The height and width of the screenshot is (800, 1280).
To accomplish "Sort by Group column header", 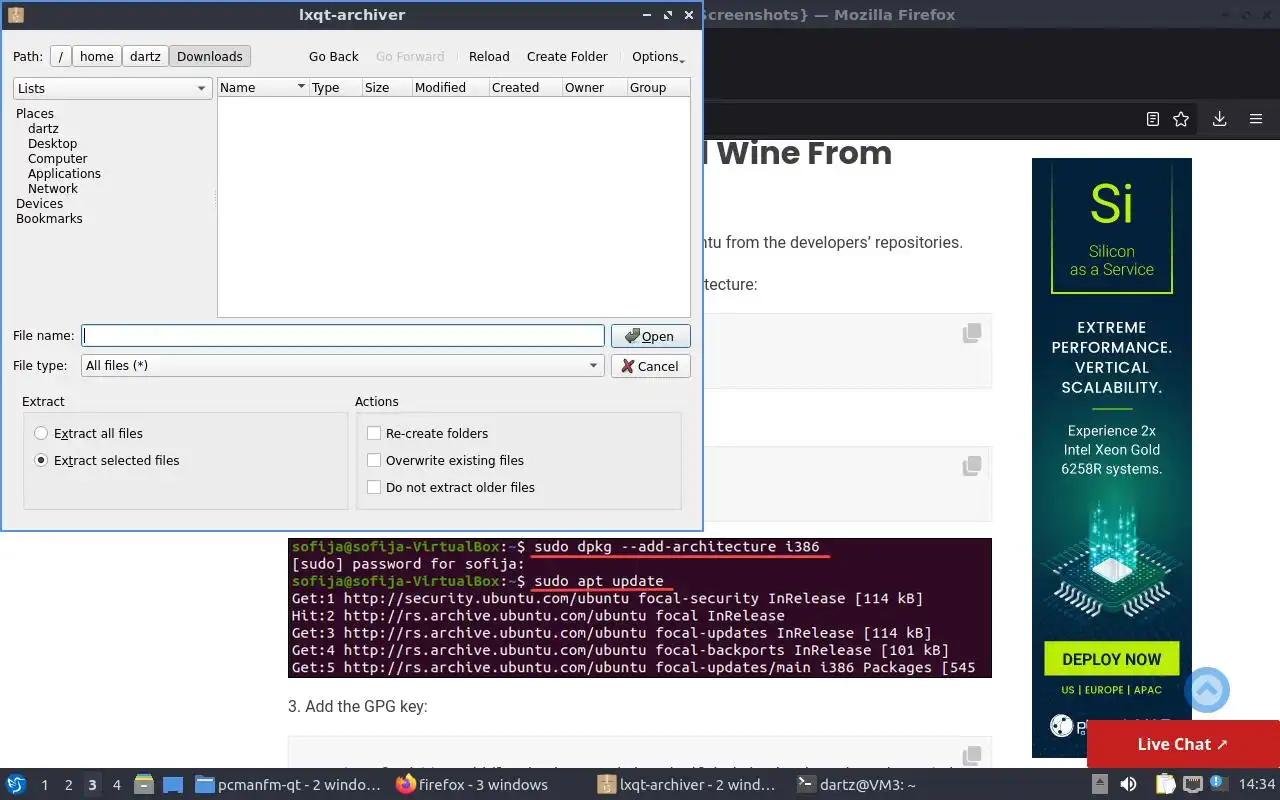I will click(658, 88).
